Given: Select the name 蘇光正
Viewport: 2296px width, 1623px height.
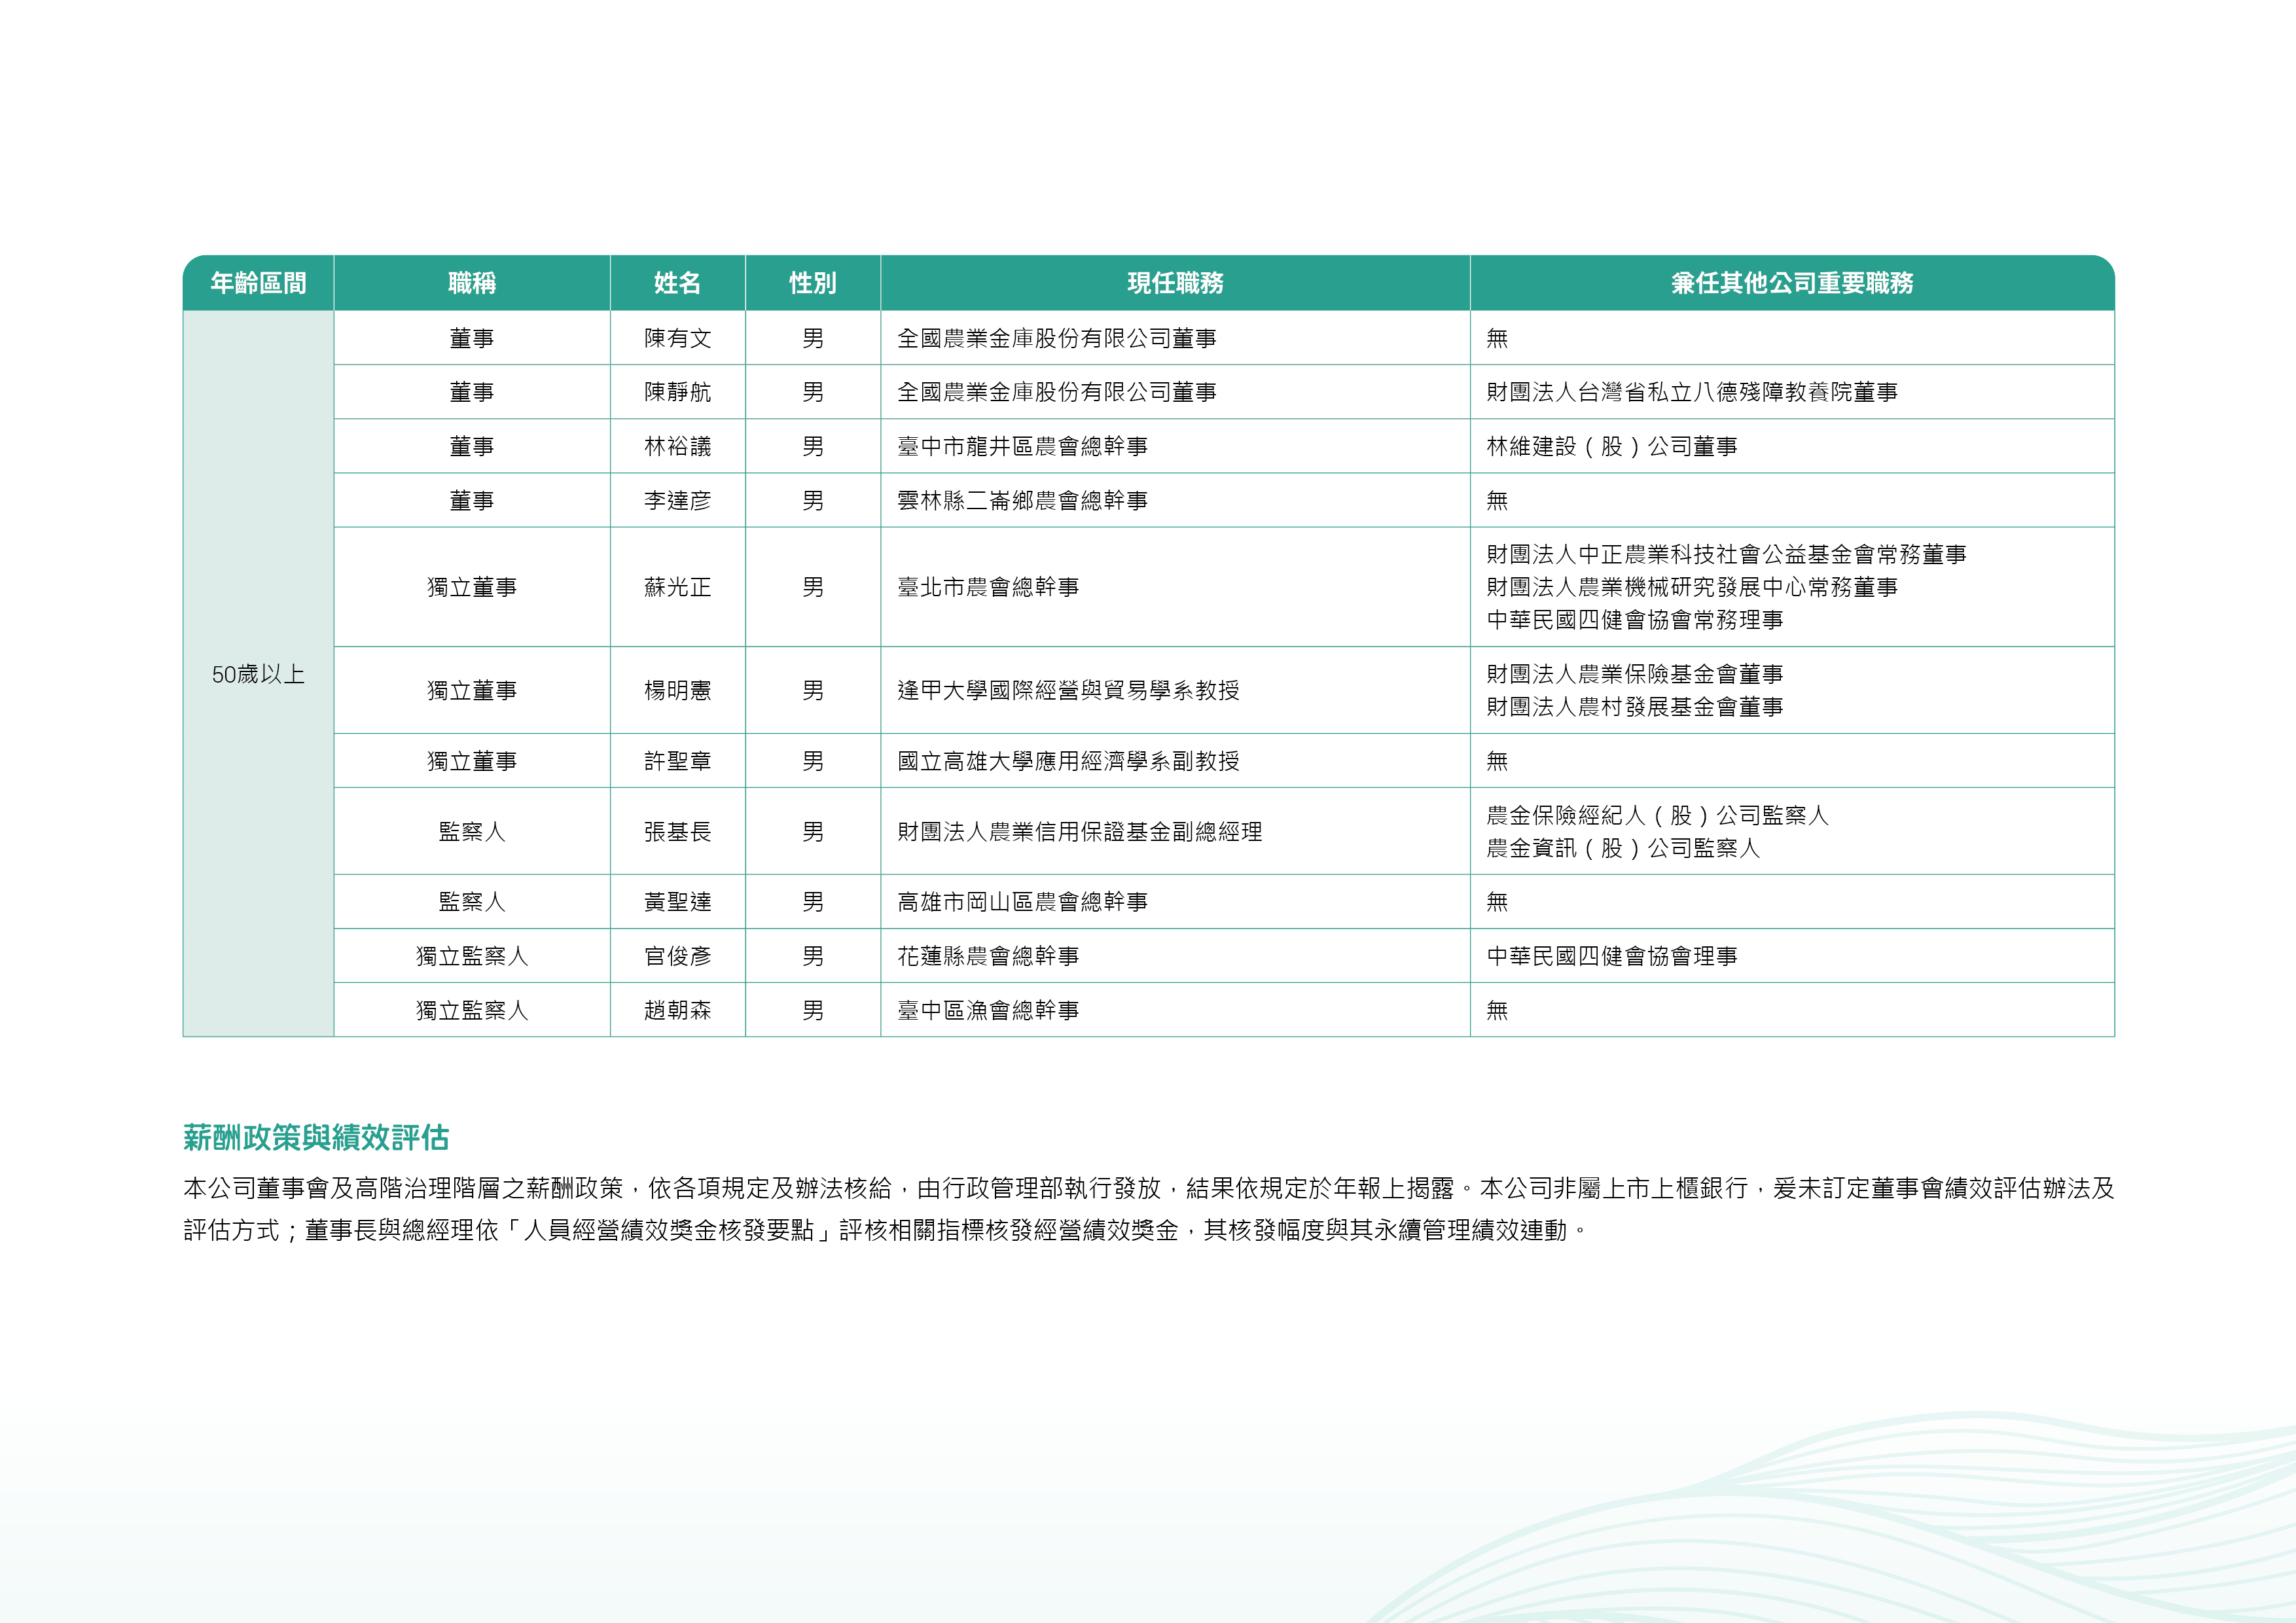Looking at the screenshot, I should 677,587.
